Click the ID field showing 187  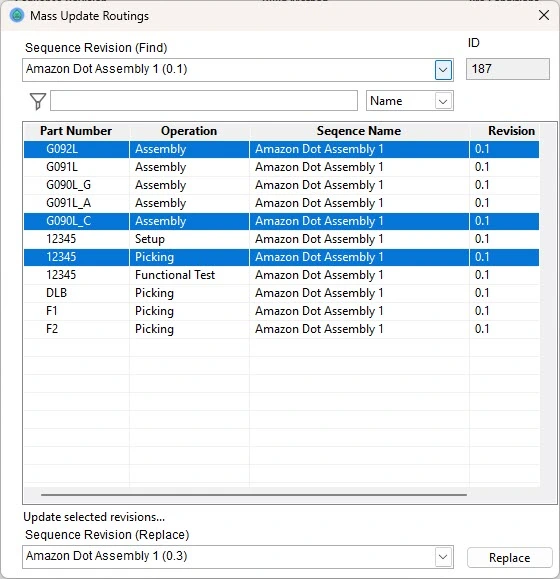pyautogui.click(x=508, y=69)
